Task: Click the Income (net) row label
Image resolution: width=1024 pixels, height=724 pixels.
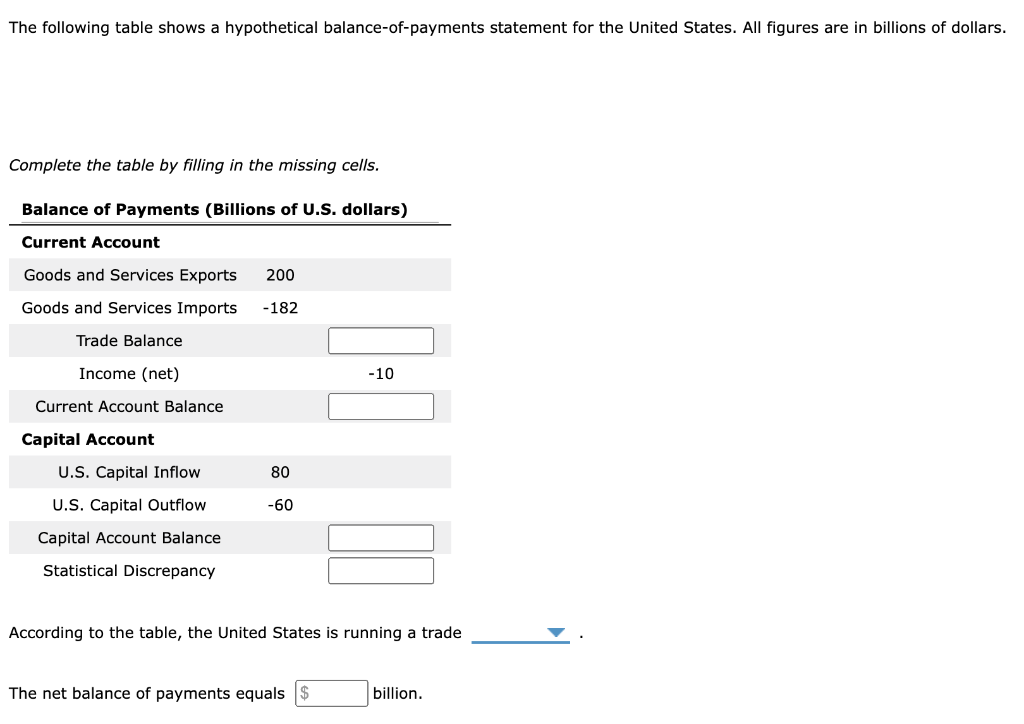Action: click(129, 373)
